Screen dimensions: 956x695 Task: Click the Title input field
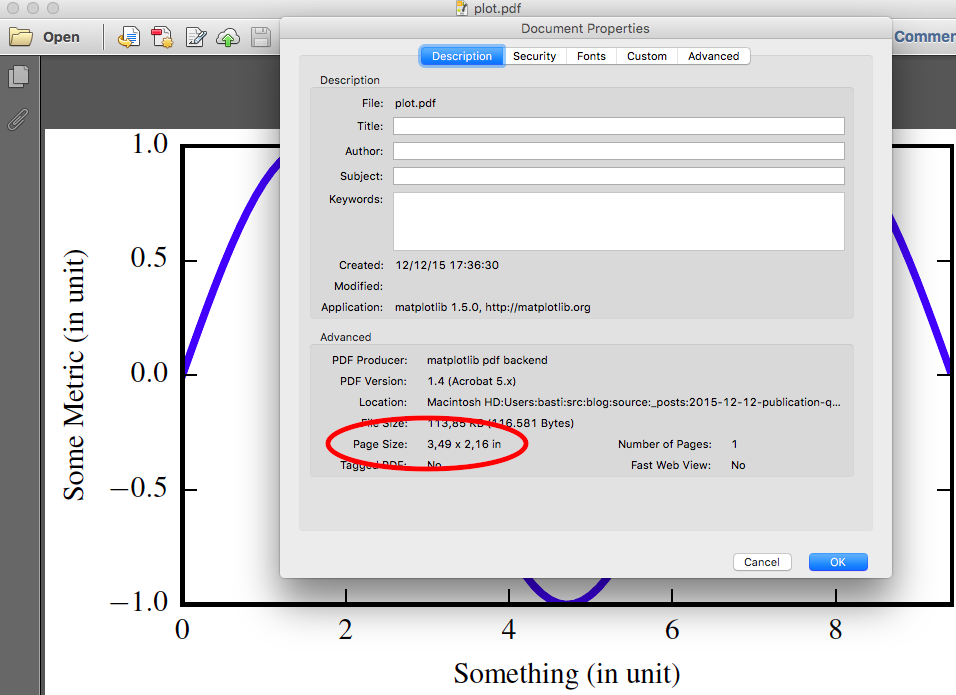(618, 126)
